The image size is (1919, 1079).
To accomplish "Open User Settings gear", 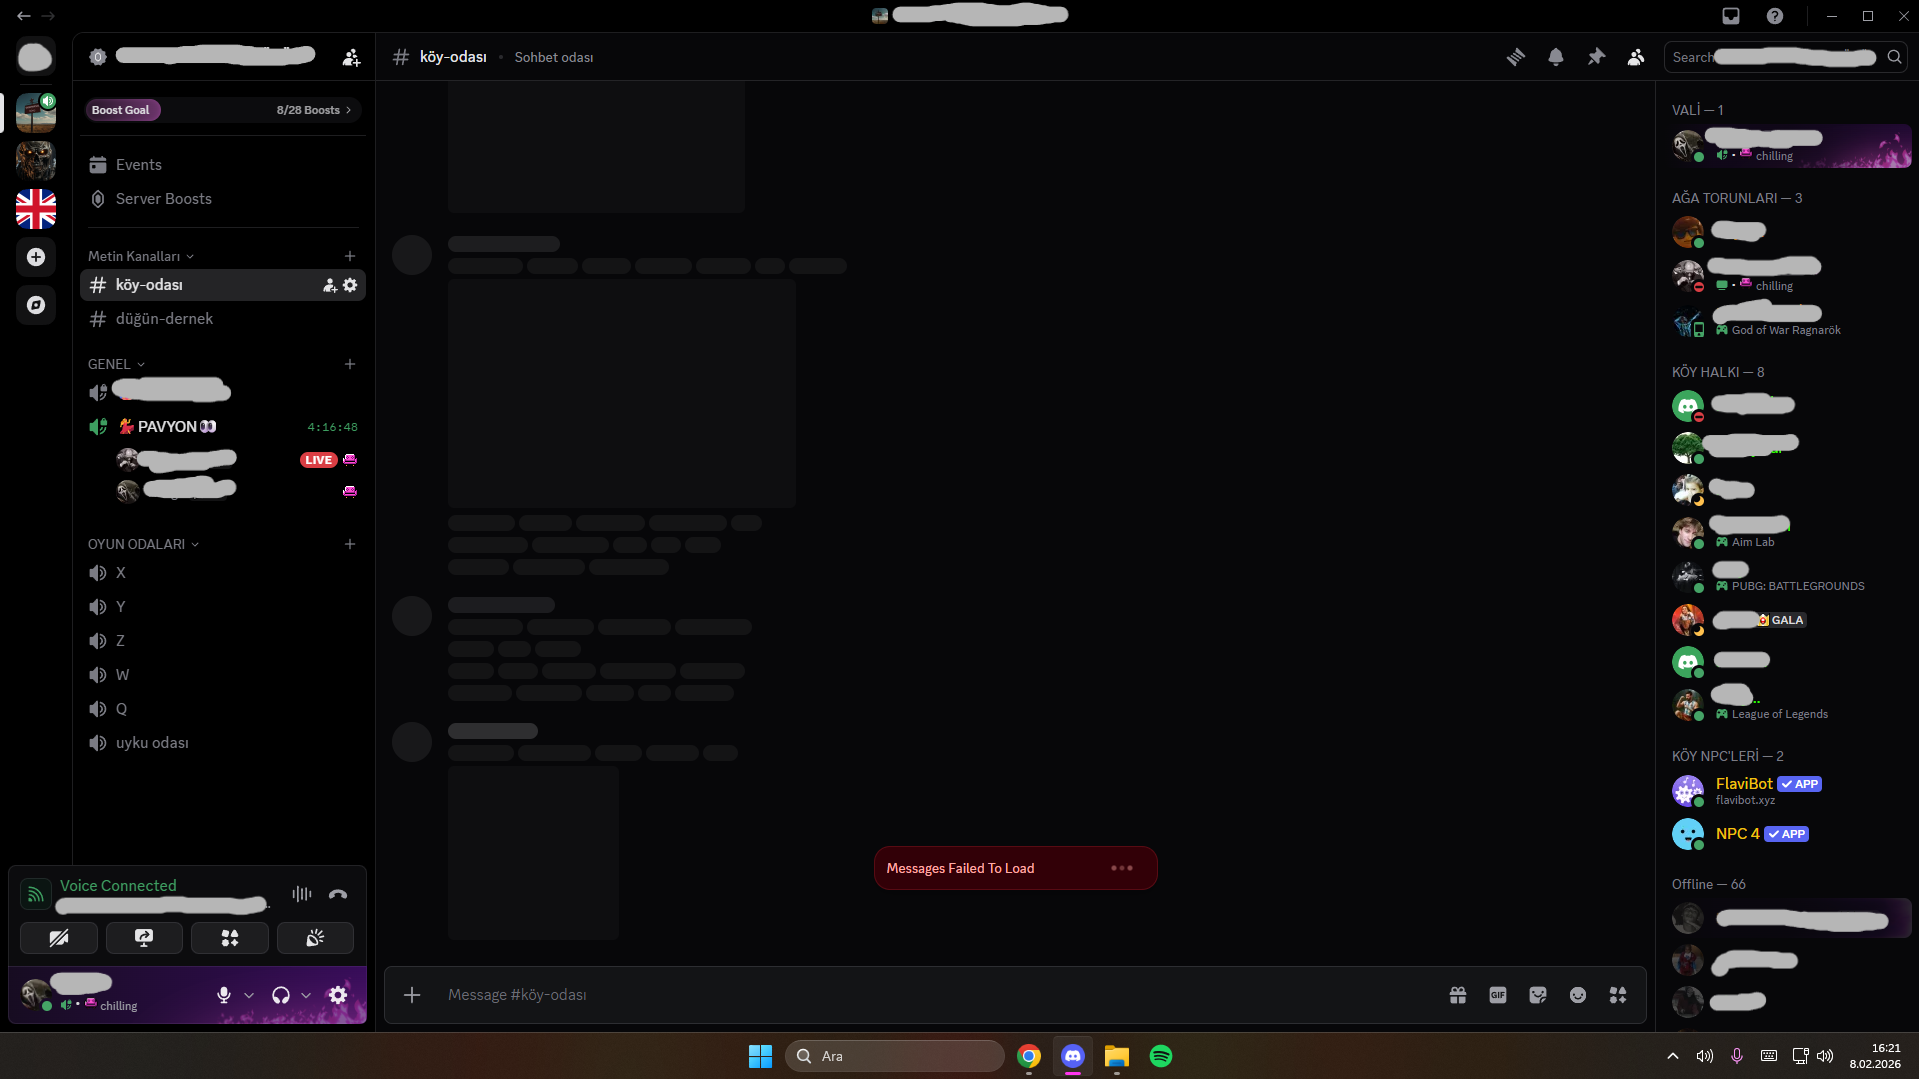I will coord(338,995).
